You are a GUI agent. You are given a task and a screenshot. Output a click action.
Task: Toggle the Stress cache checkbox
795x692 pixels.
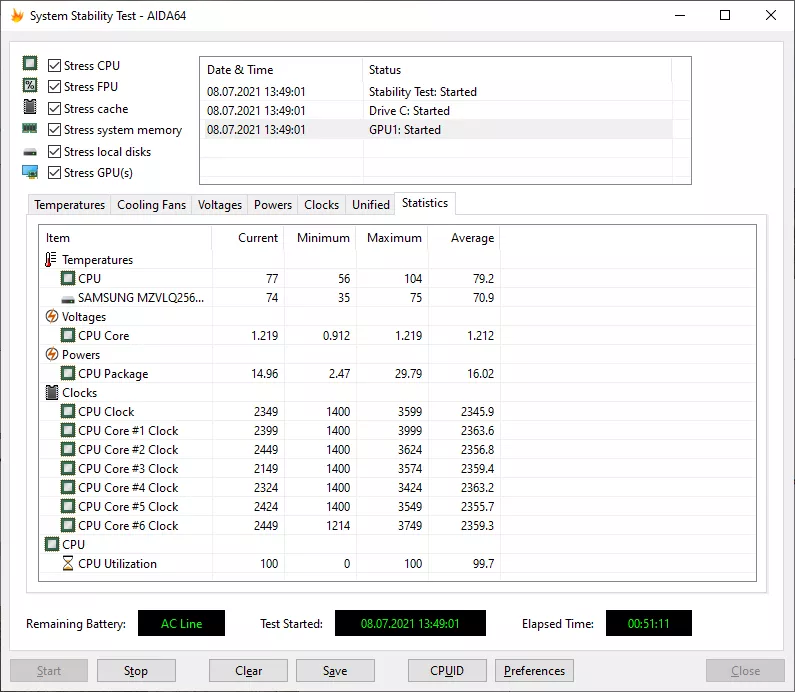point(54,108)
